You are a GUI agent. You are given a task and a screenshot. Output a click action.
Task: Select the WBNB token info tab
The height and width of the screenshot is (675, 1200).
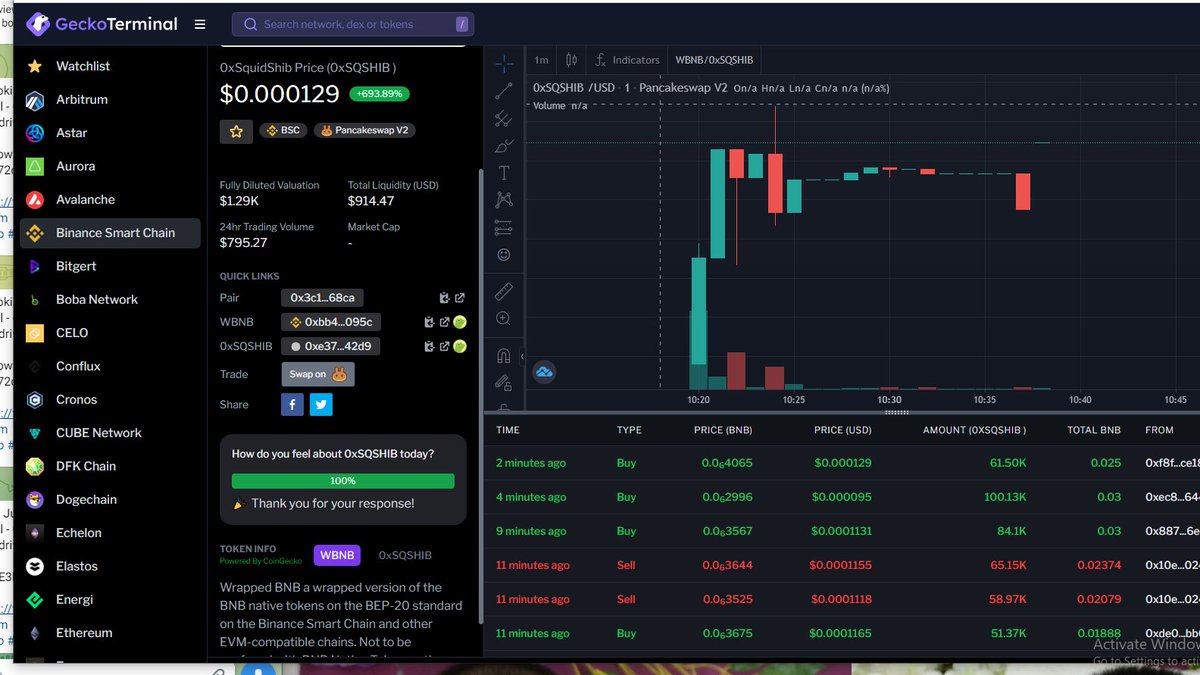337,555
